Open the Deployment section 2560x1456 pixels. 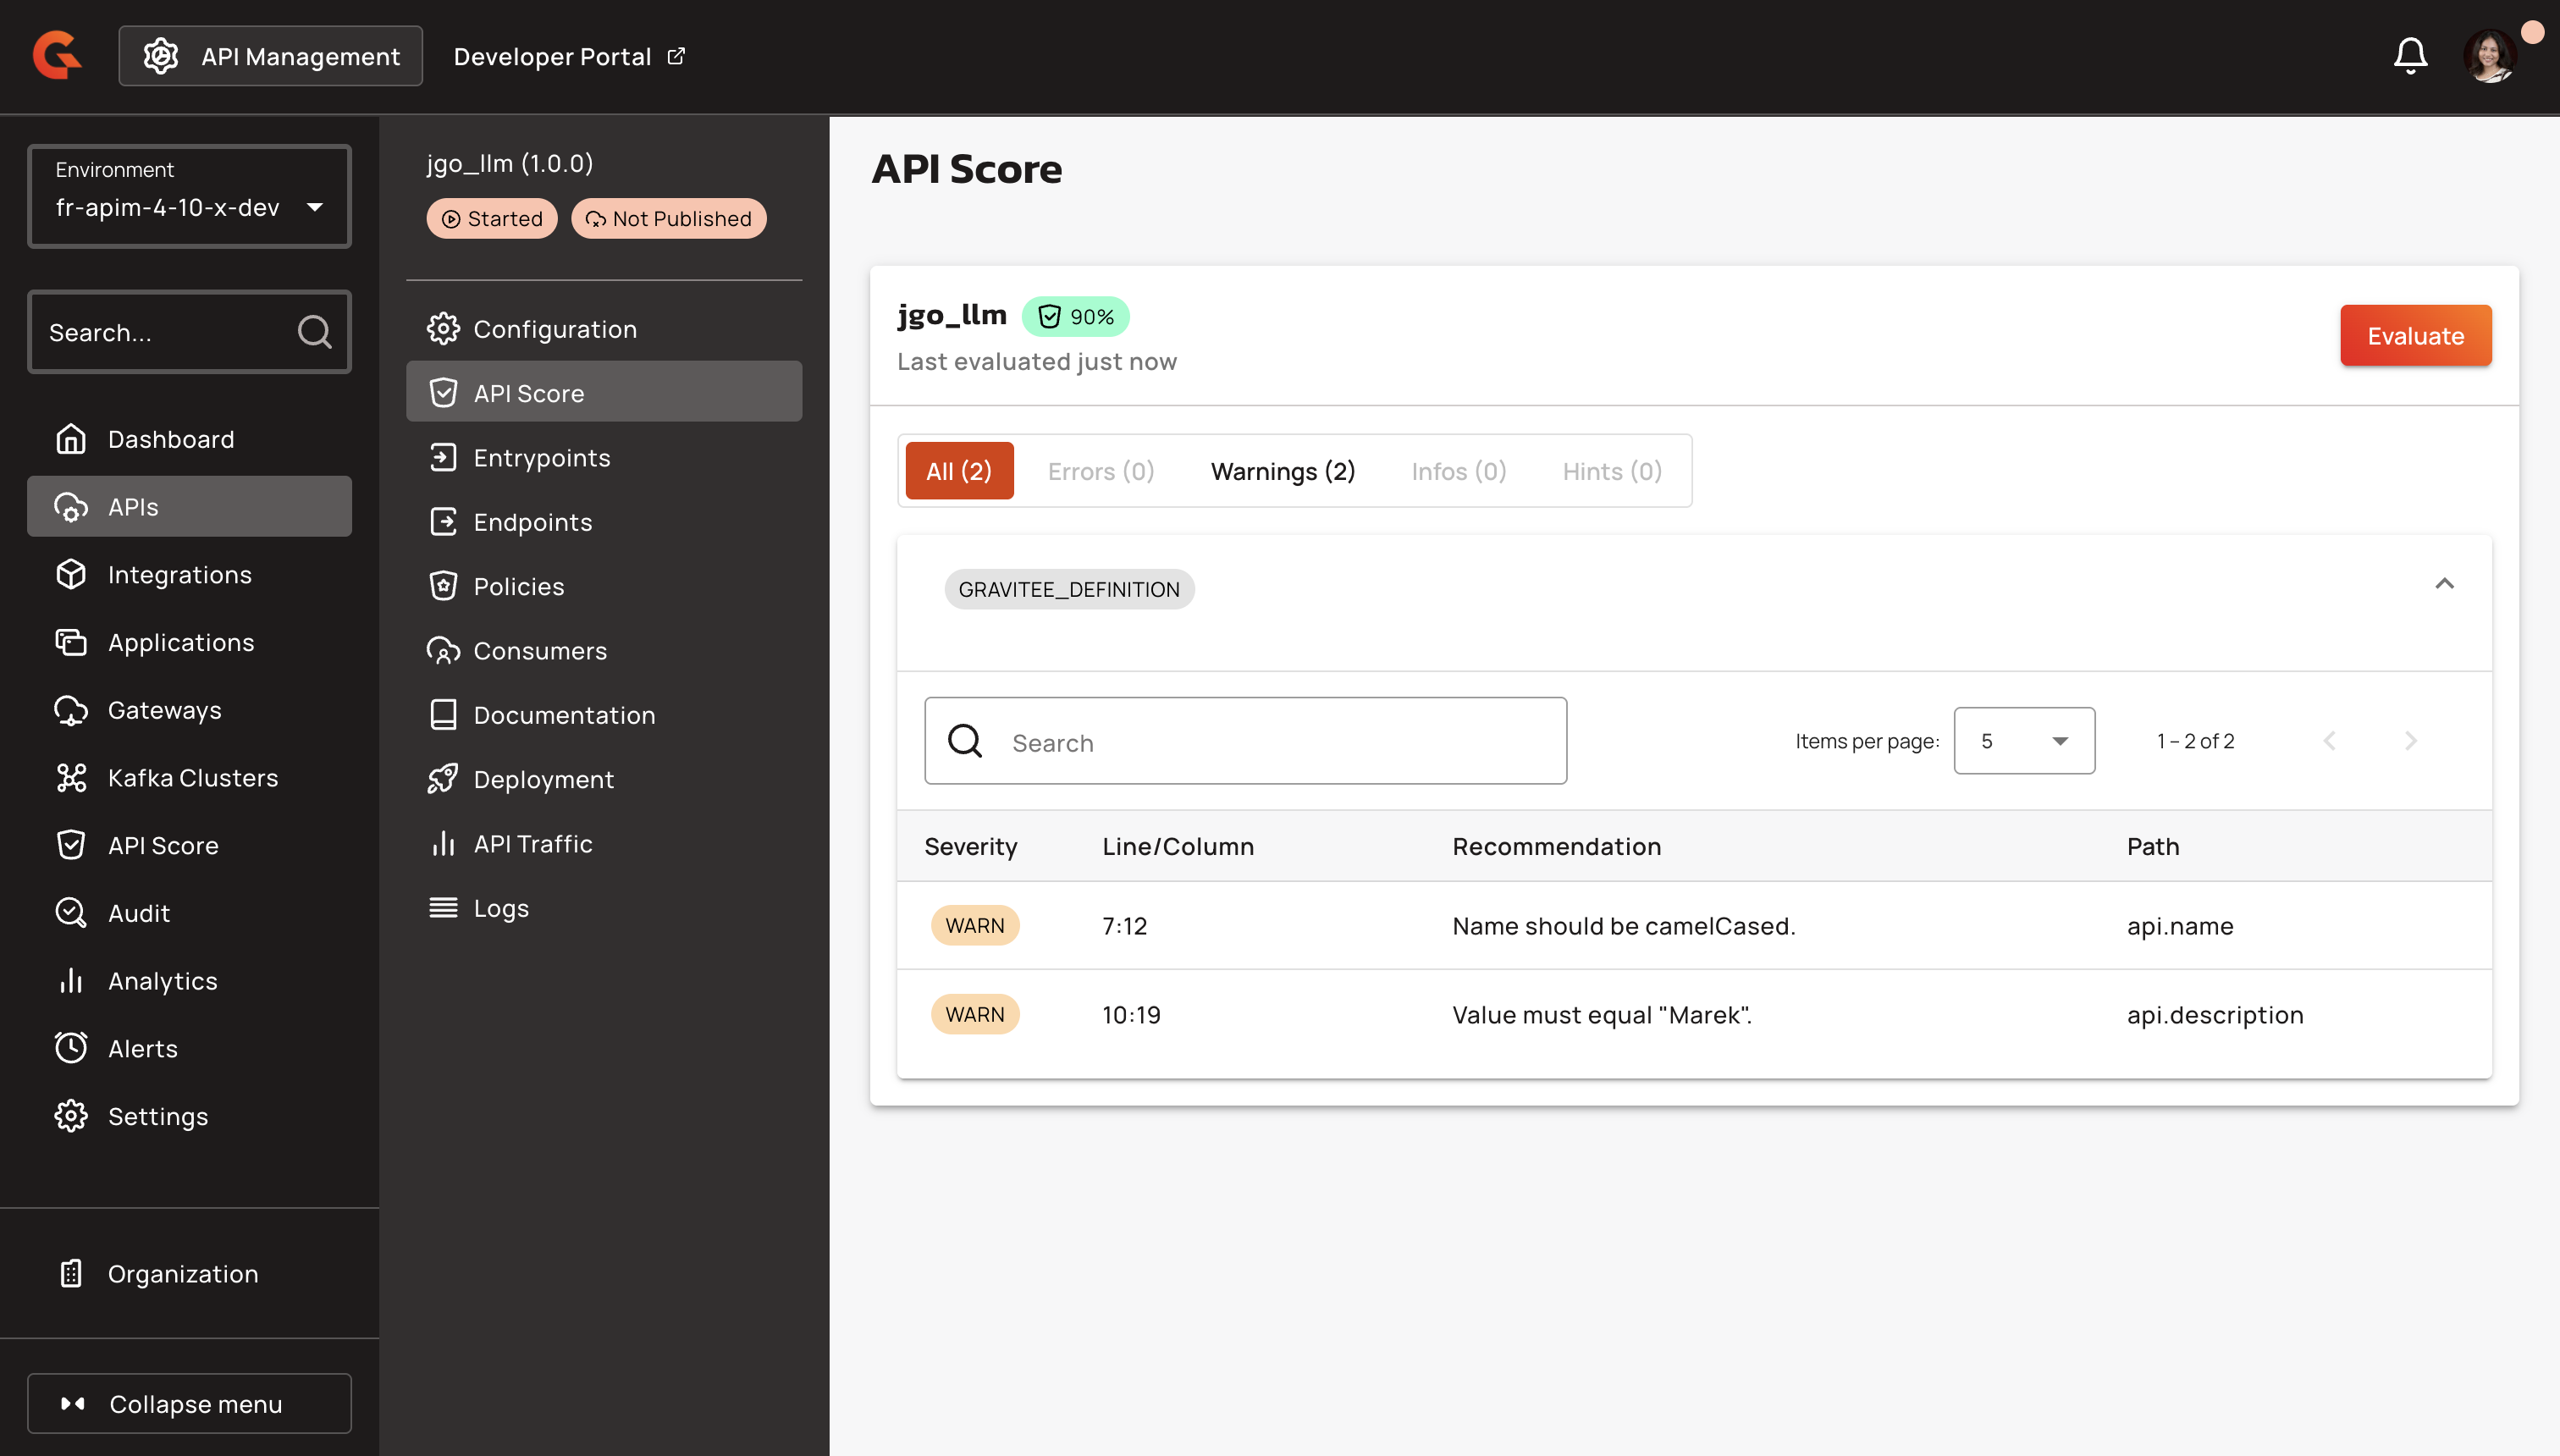543,779
